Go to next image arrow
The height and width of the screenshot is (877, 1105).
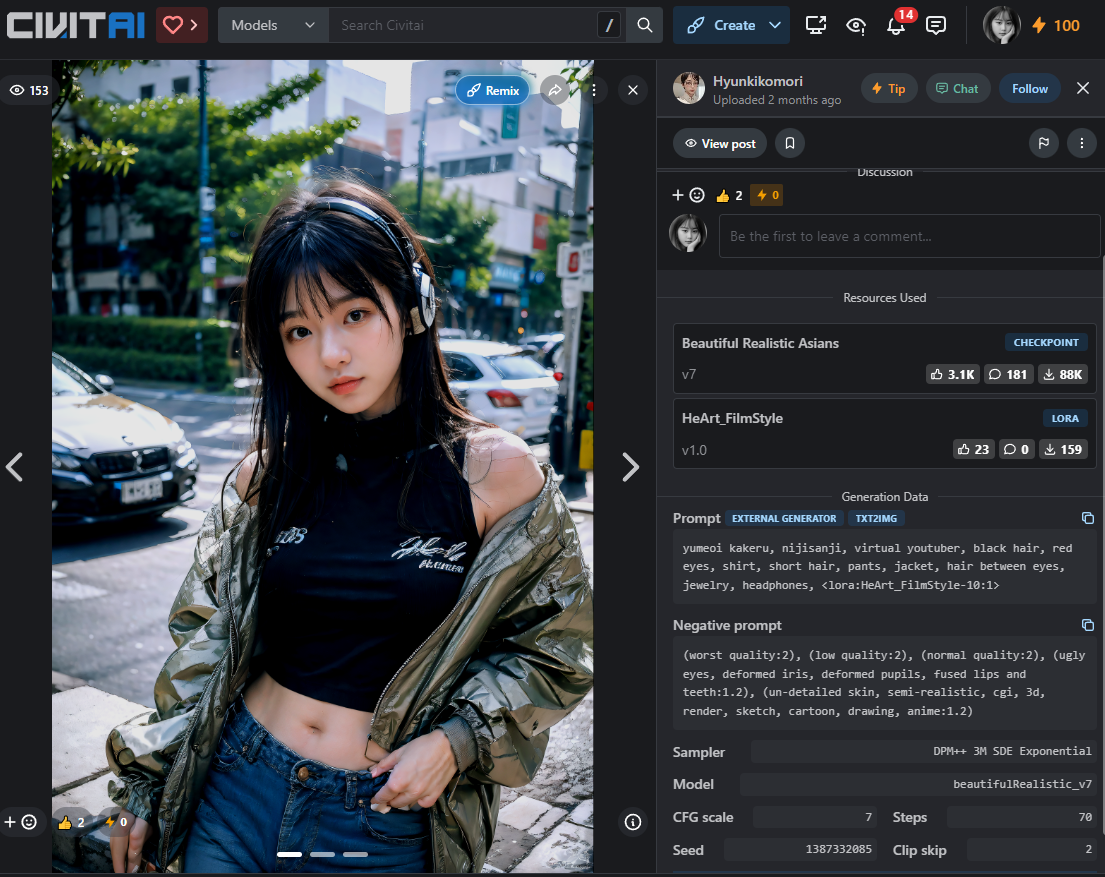coord(631,467)
